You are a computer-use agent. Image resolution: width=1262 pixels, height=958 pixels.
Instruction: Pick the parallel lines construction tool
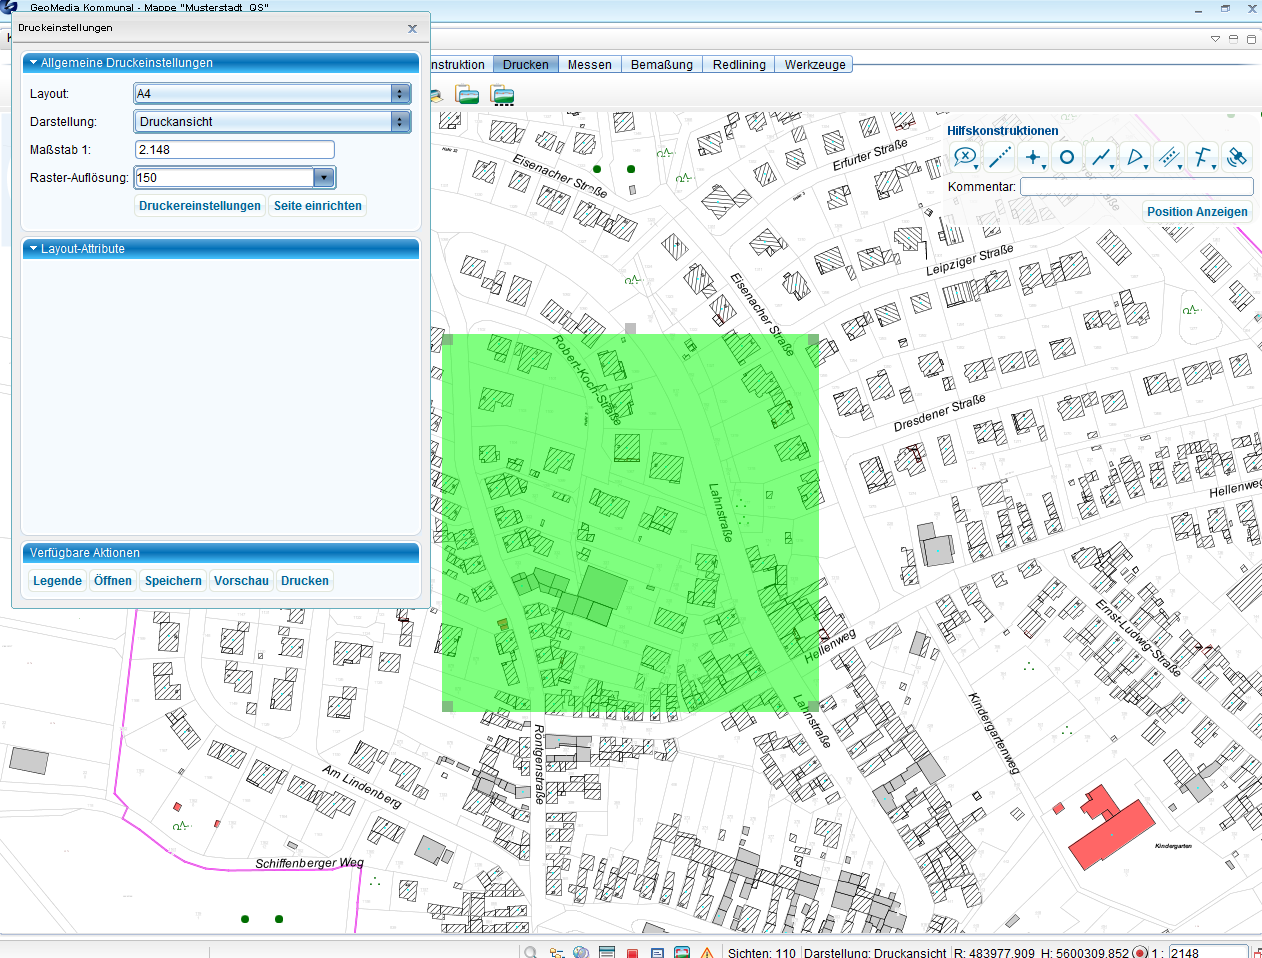tap(1168, 157)
